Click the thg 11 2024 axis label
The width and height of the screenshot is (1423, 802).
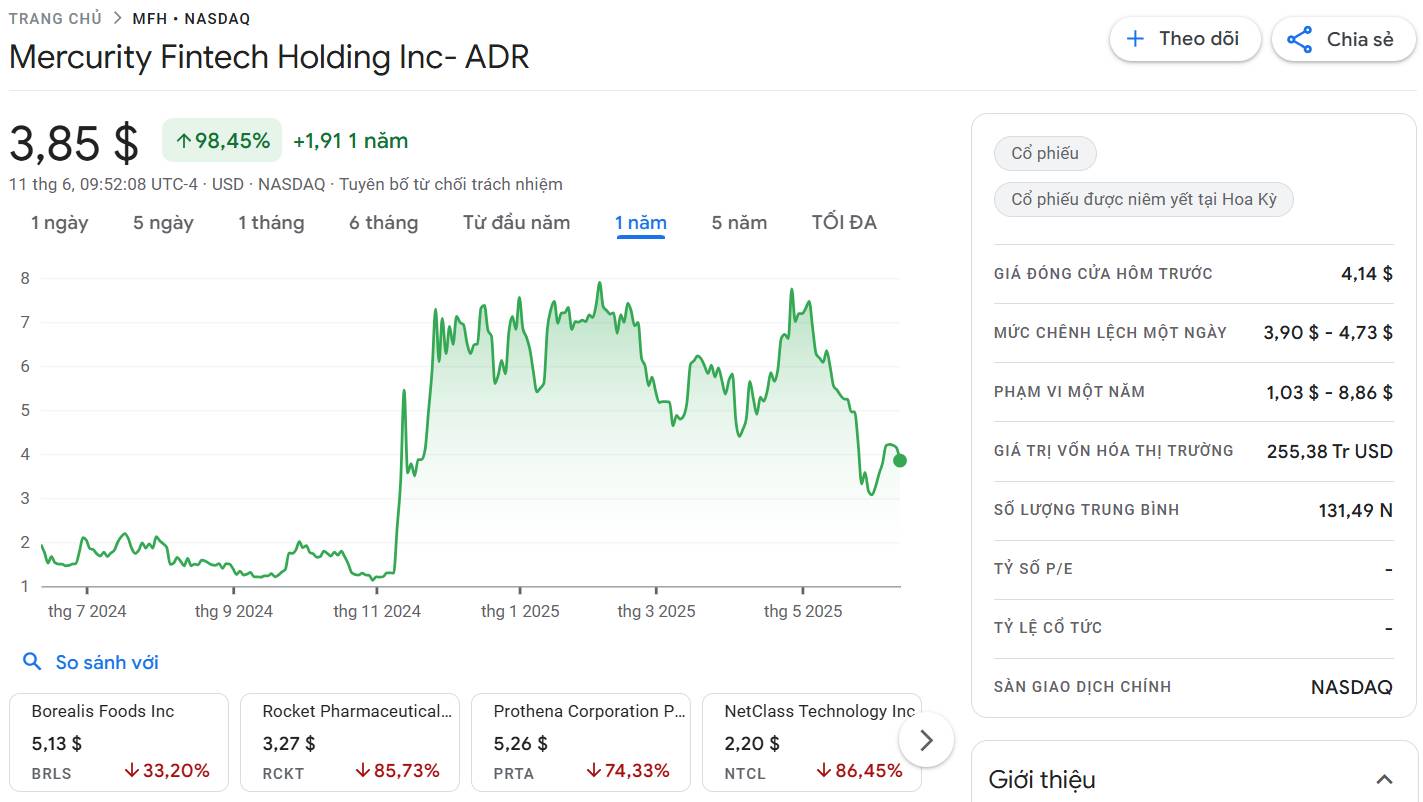[x=377, y=611]
